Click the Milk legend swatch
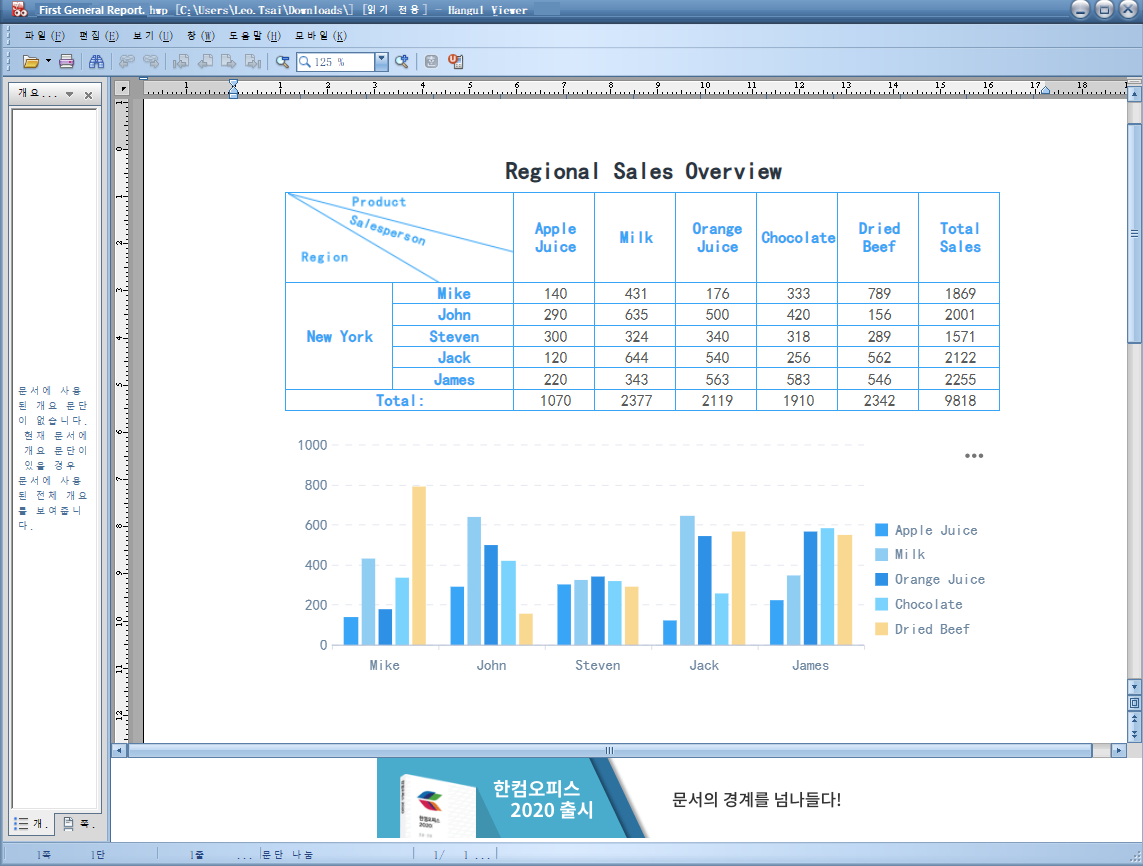The width and height of the screenshot is (1143, 866). coord(881,555)
